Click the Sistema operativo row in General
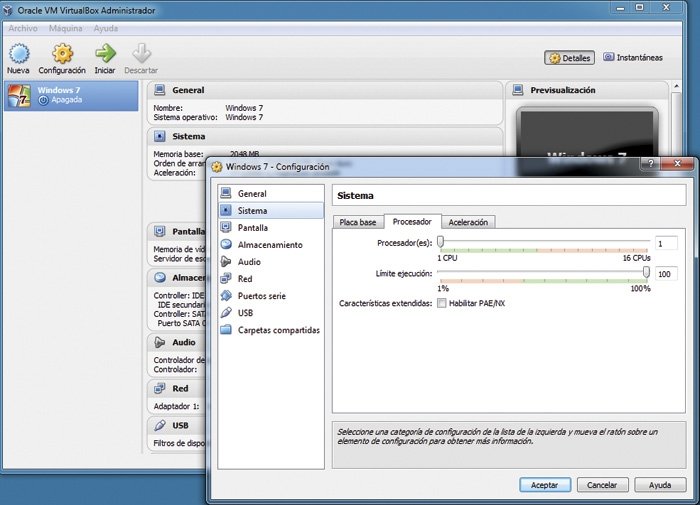 [208, 117]
